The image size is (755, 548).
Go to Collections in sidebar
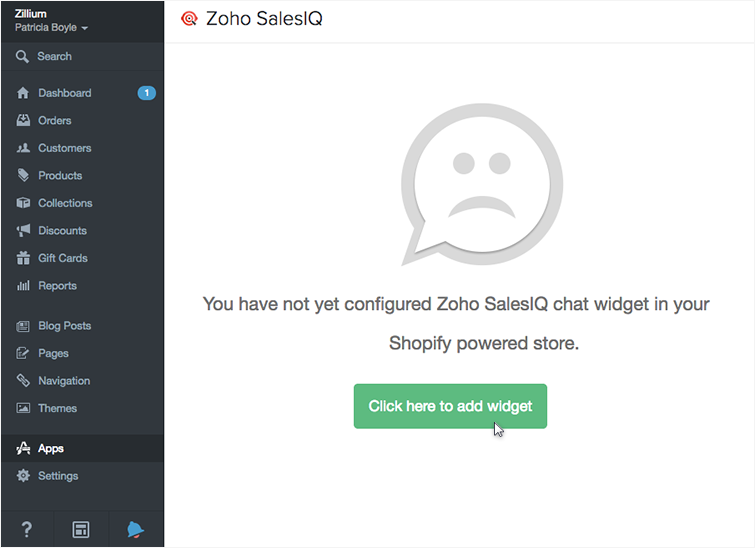click(65, 203)
